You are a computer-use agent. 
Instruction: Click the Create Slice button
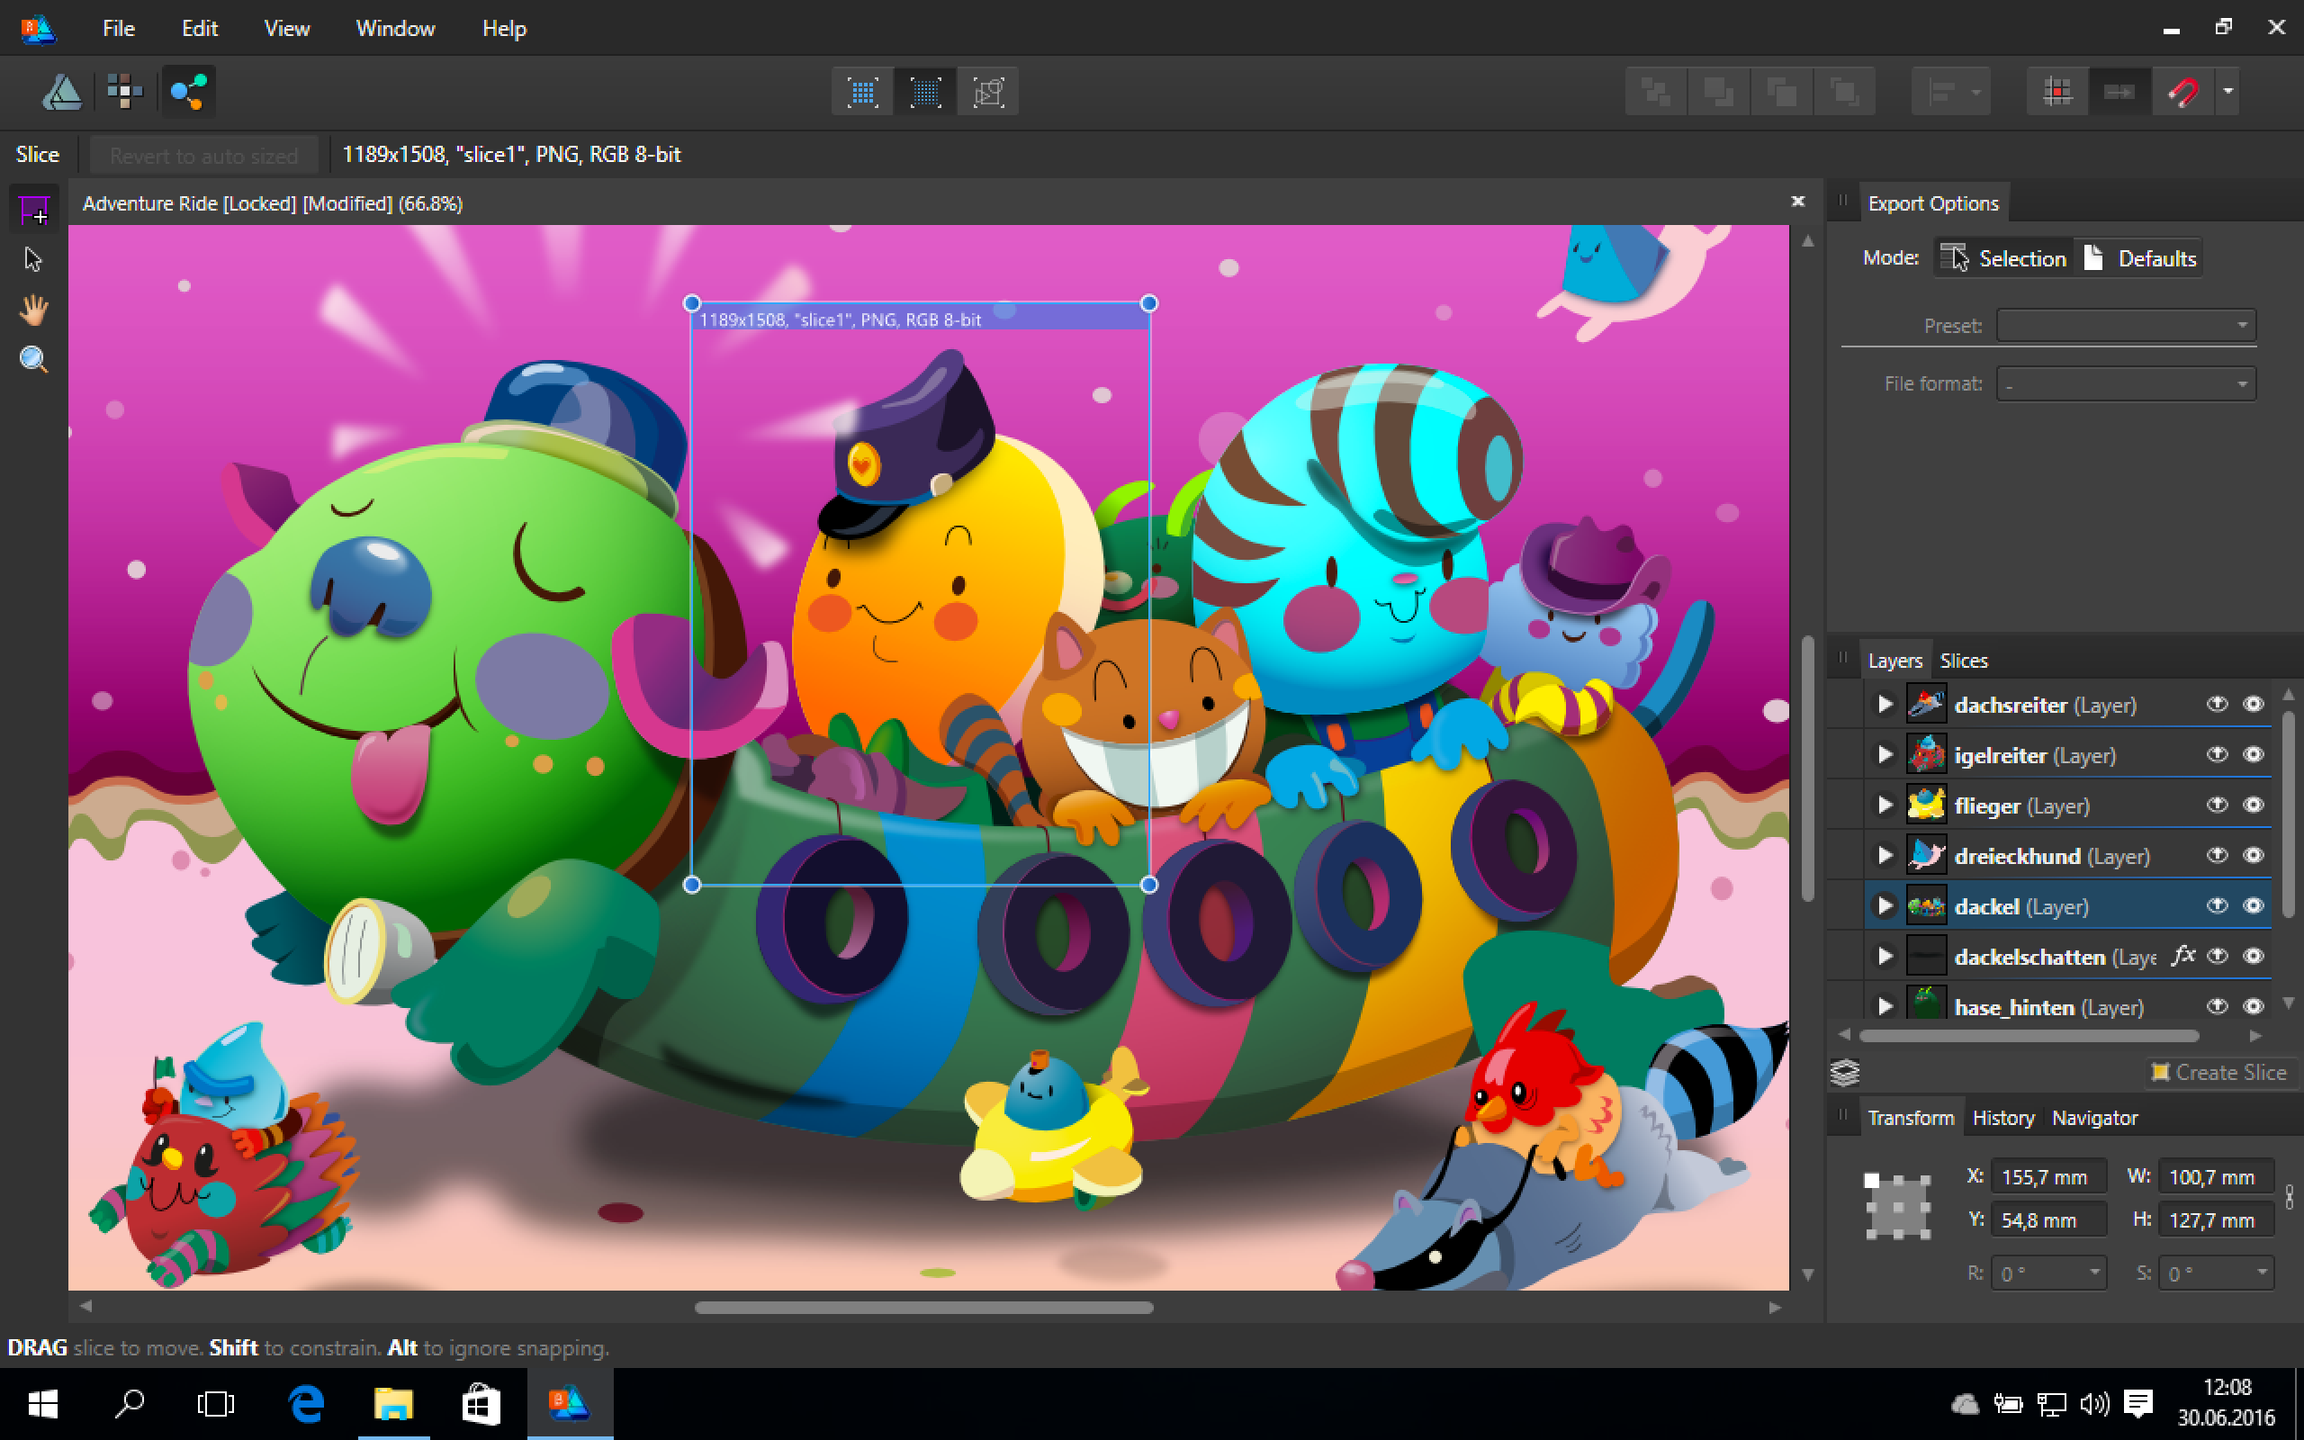click(x=2218, y=1072)
